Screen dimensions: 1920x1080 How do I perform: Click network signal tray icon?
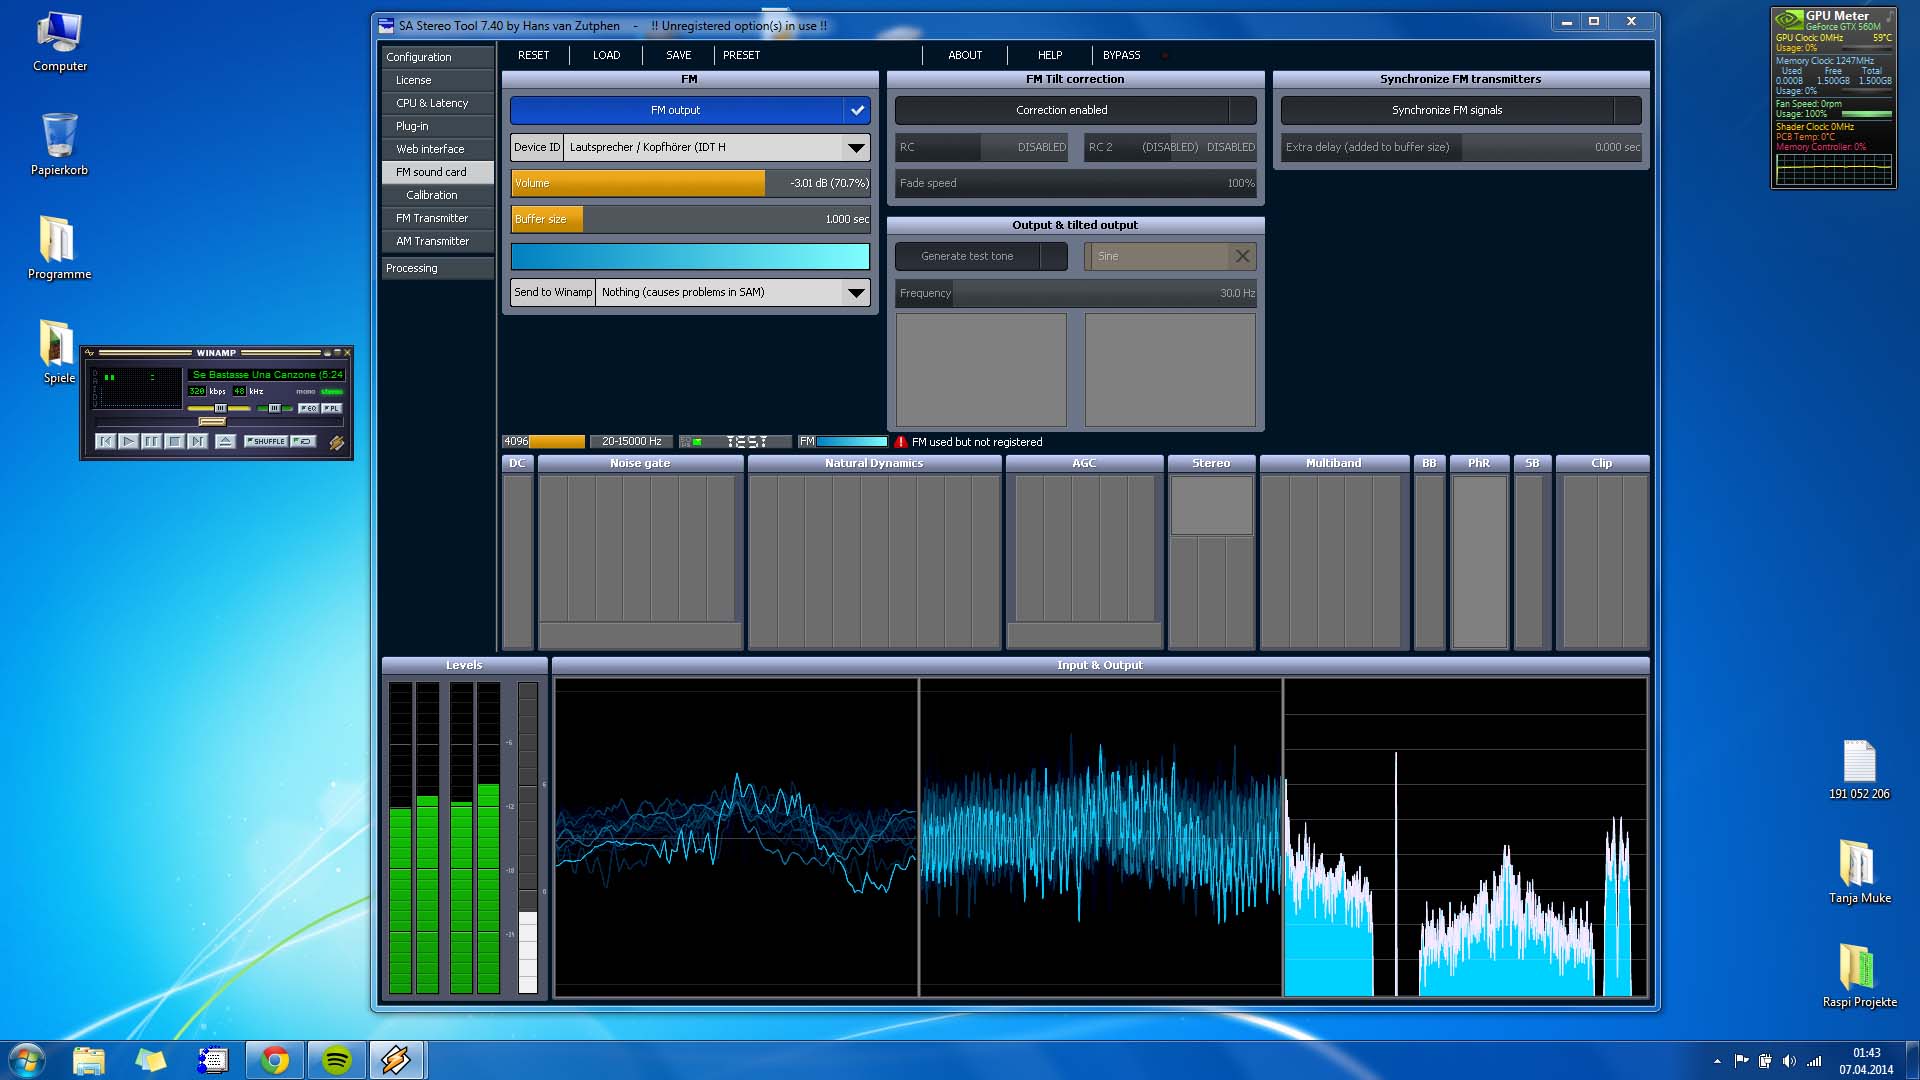1814,1061
